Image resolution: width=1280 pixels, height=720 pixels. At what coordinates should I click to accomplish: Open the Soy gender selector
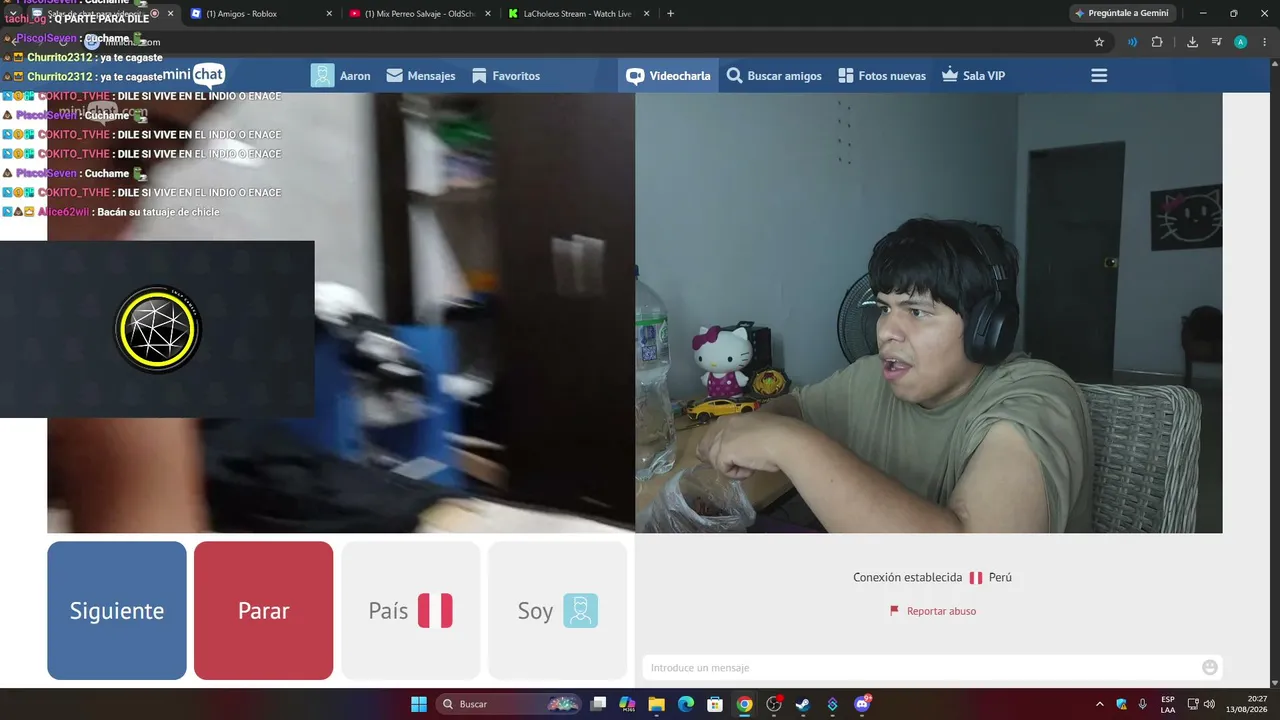(558, 611)
